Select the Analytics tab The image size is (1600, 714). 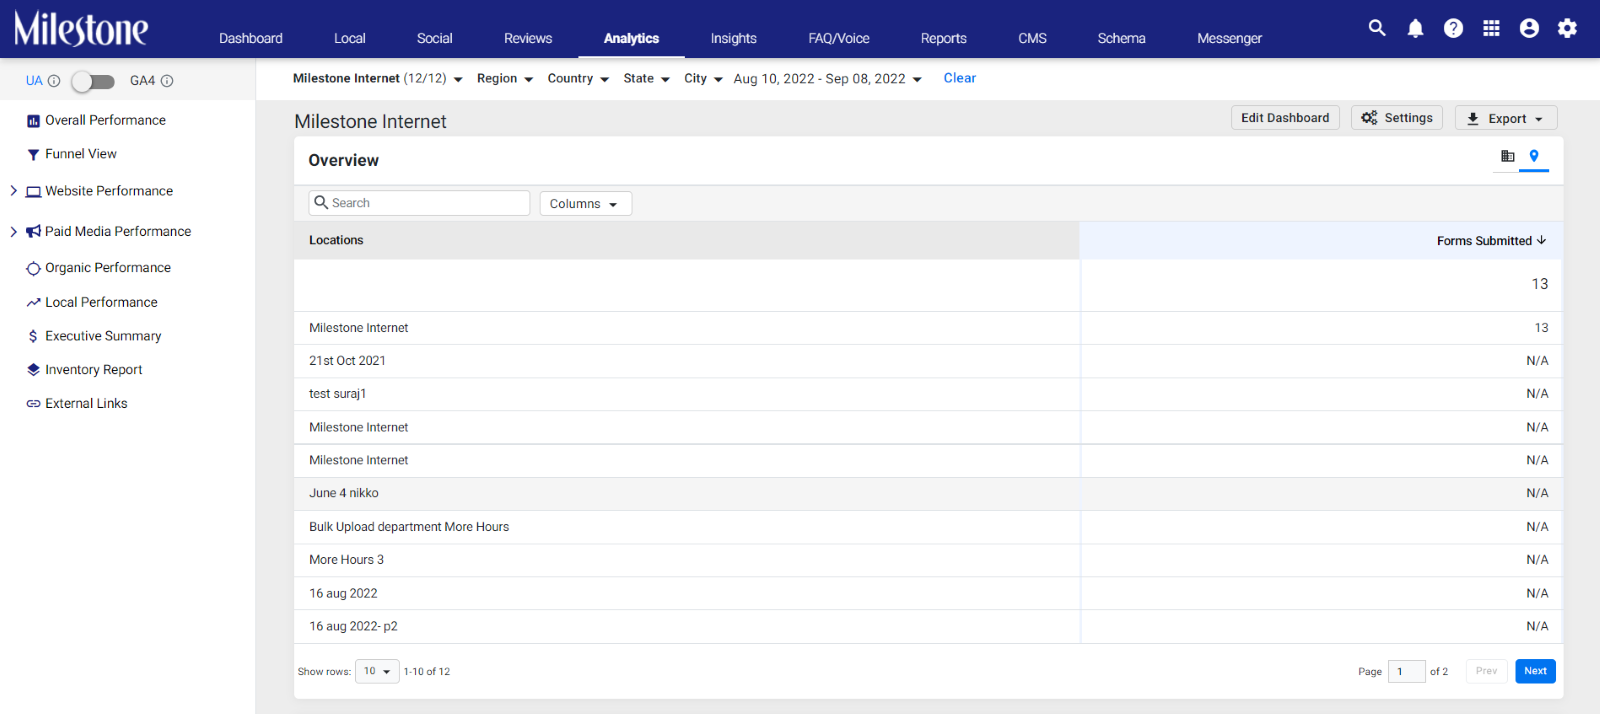tap(632, 38)
